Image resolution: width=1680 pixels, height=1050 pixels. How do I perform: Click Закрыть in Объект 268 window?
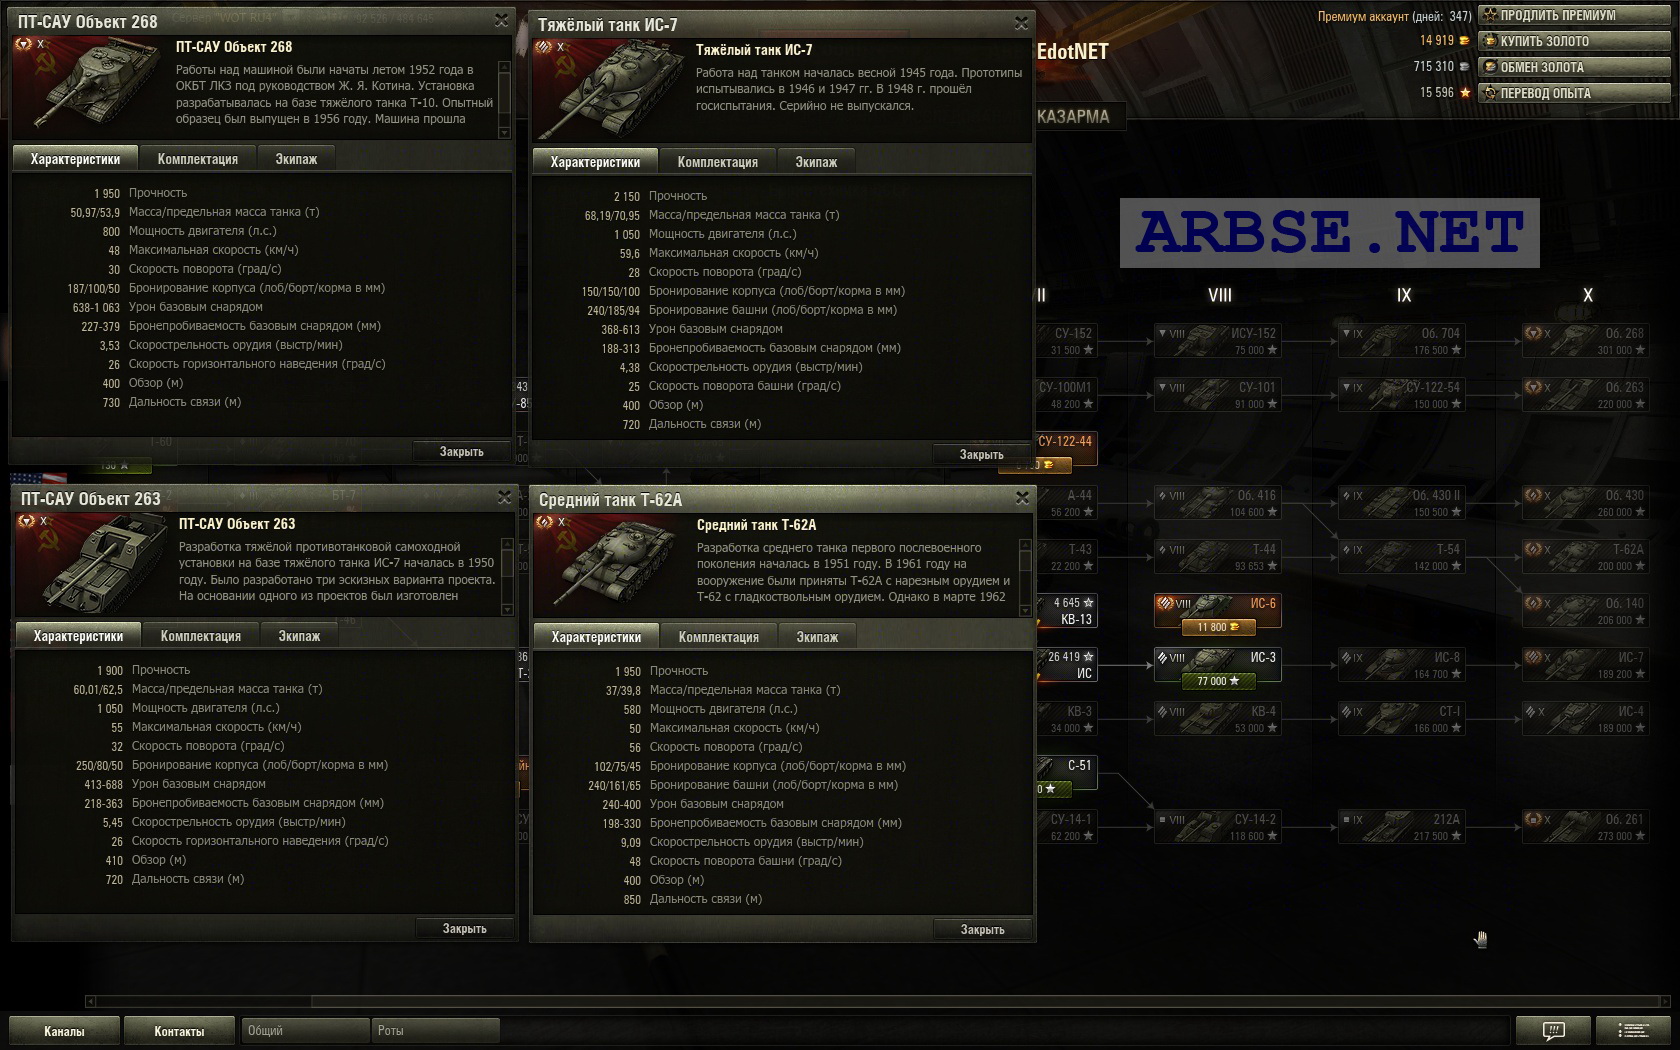(461, 452)
